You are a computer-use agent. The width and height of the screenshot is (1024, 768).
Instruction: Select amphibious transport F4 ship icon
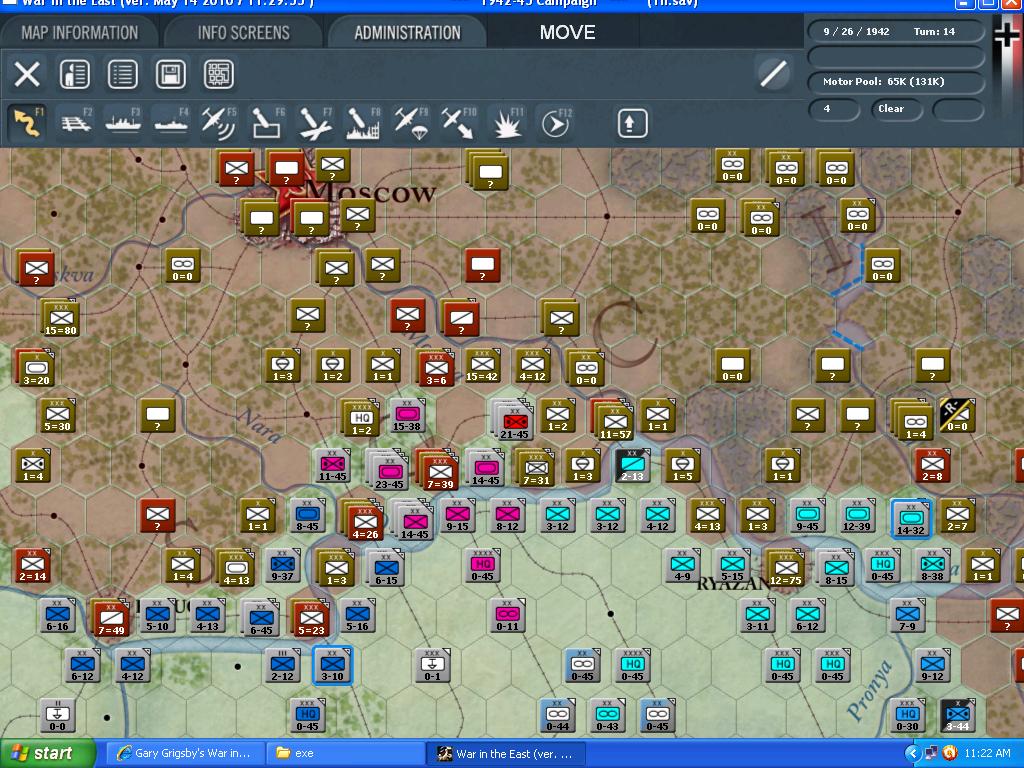[171, 123]
